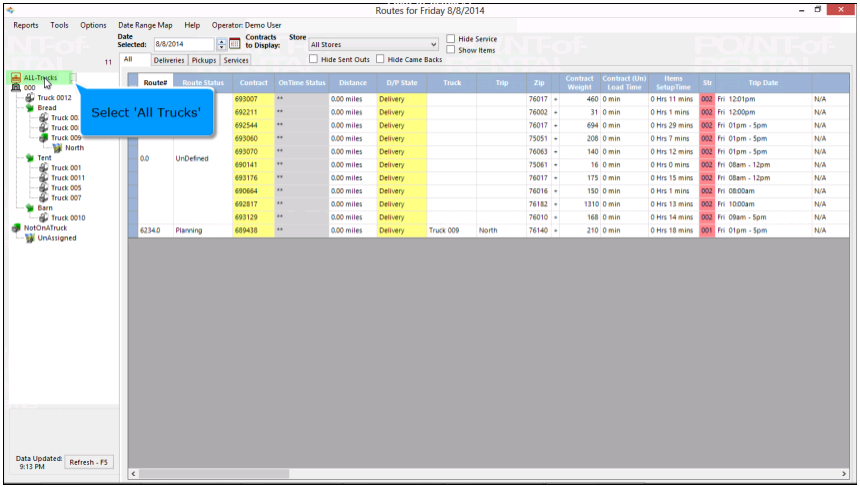Viewport: 860px width, 487px height.
Task: Click the store 000 building icon
Action: pyautogui.click(x=16, y=88)
